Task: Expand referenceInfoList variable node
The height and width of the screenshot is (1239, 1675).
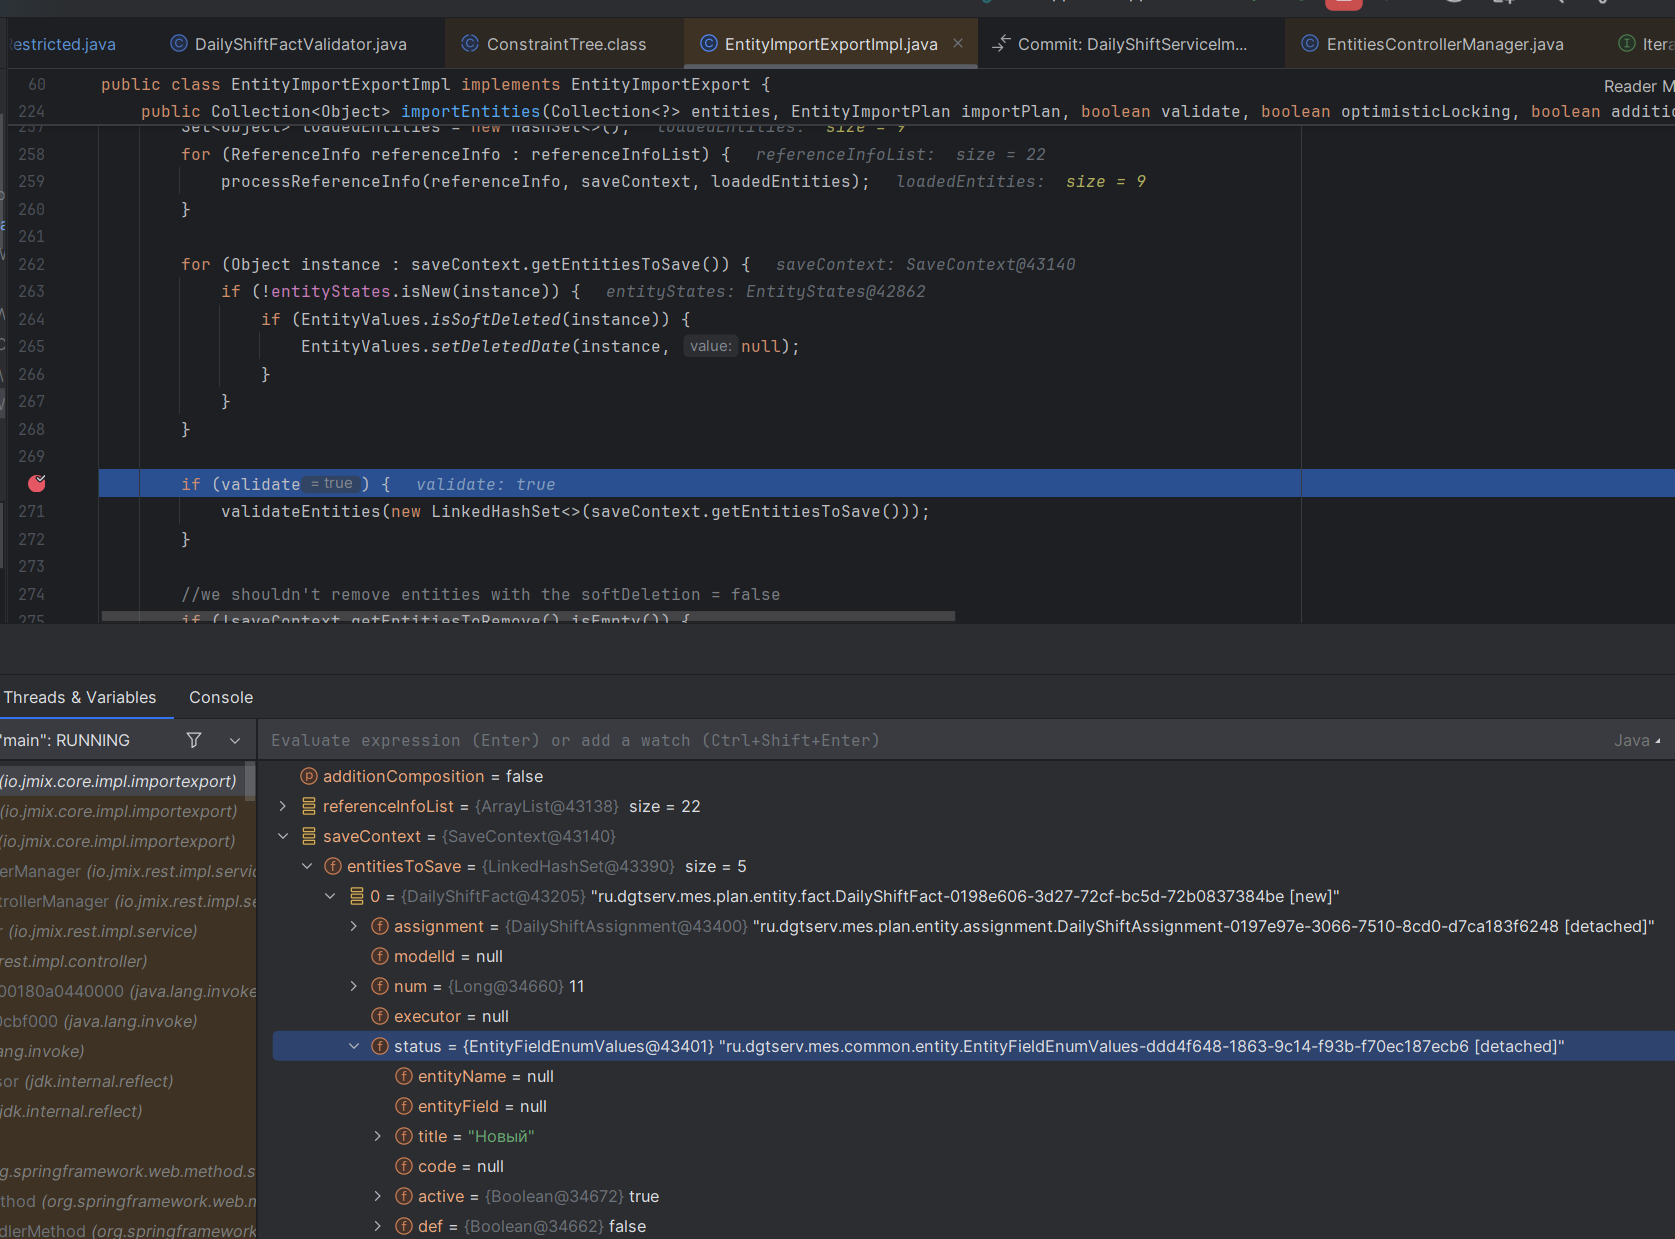Action: [282, 806]
